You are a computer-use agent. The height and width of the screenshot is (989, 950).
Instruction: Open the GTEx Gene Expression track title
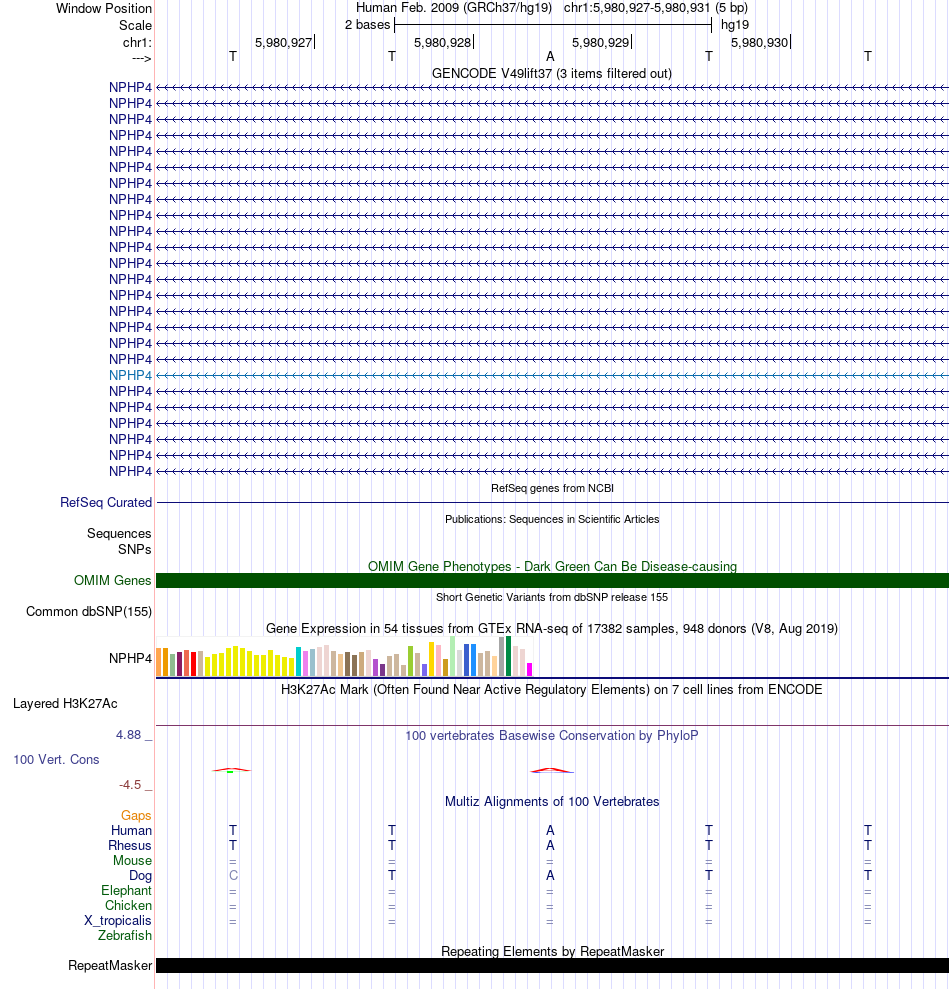pyautogui.click(x=552, y=629)
